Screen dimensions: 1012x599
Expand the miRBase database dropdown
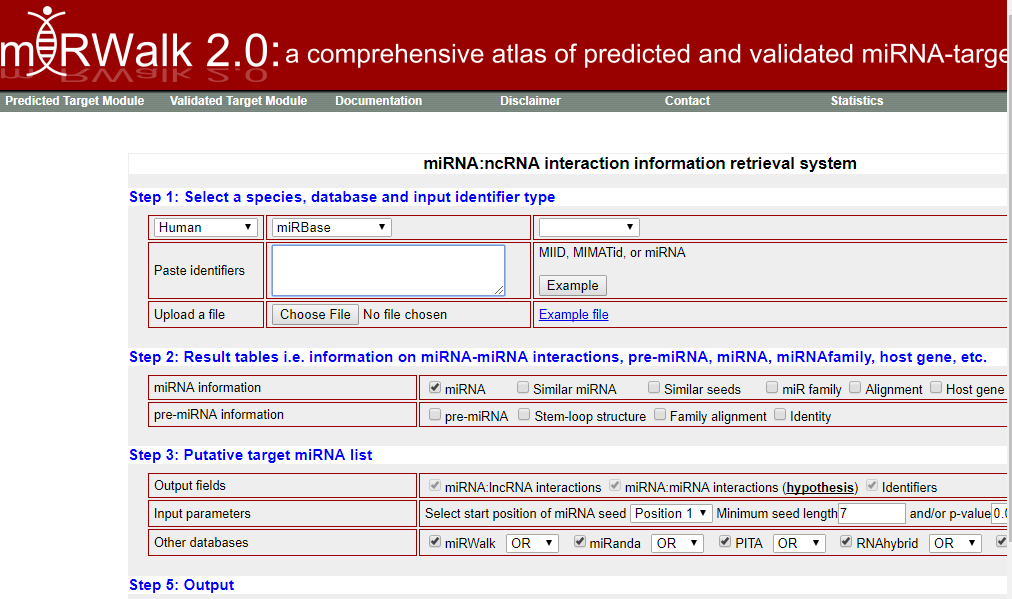click(331, 227)
